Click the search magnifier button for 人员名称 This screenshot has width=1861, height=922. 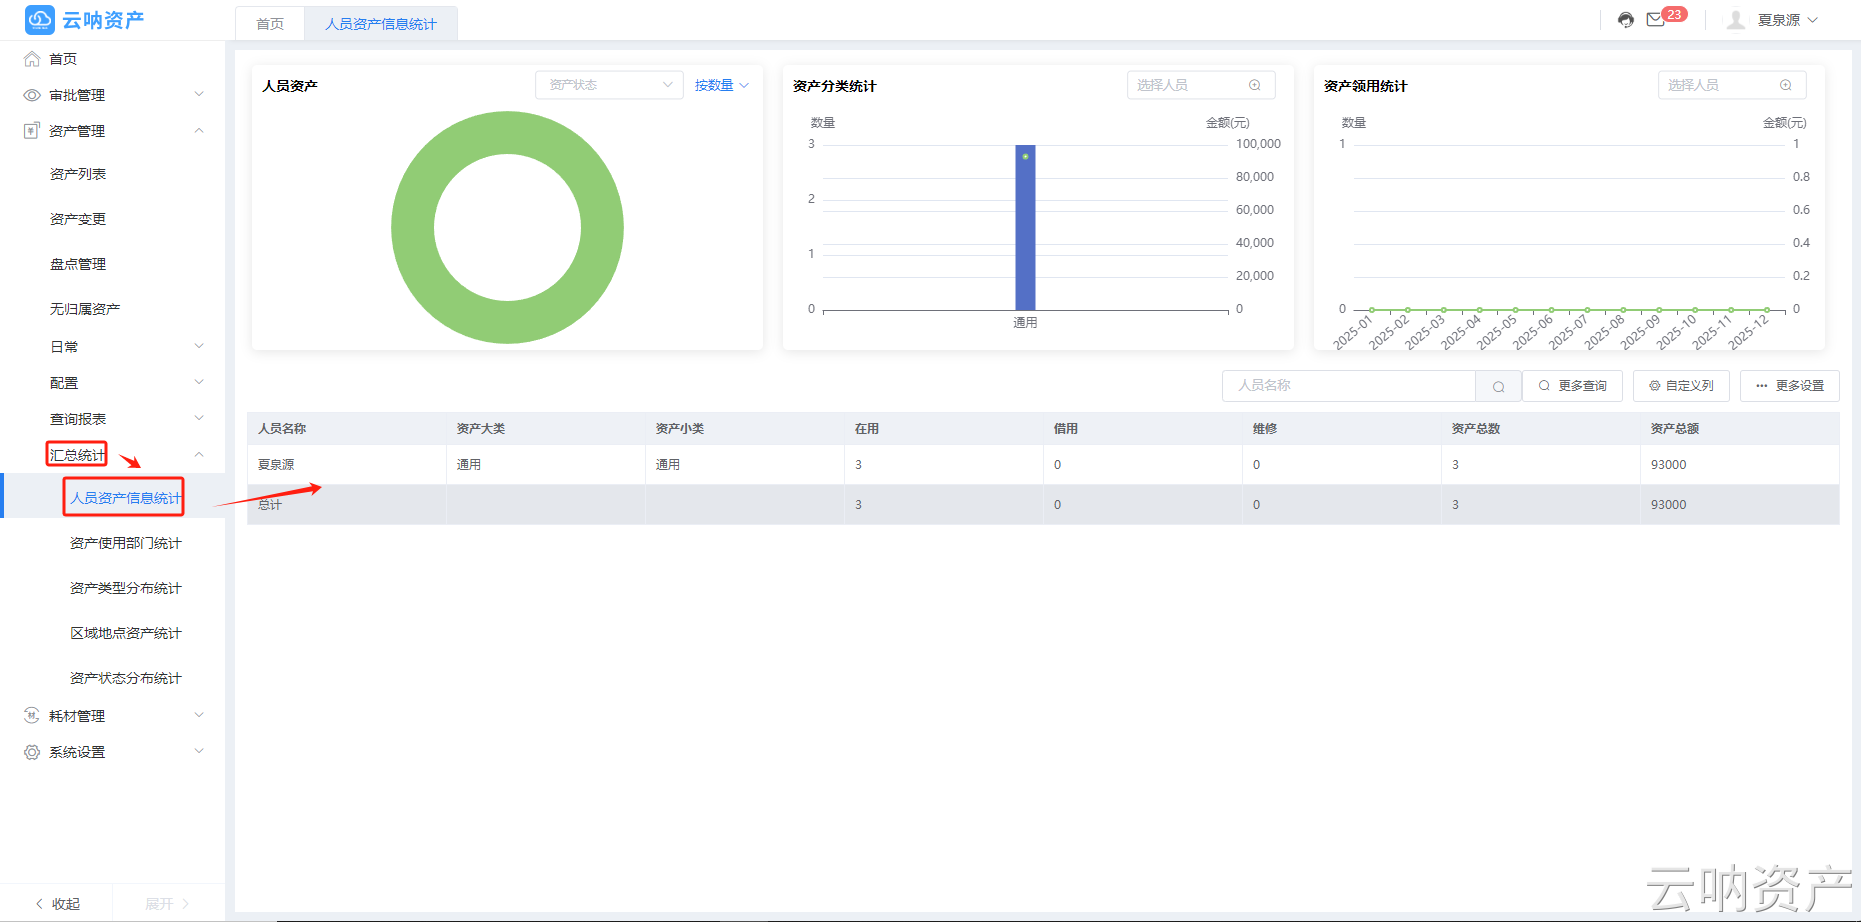point(1498,386)
